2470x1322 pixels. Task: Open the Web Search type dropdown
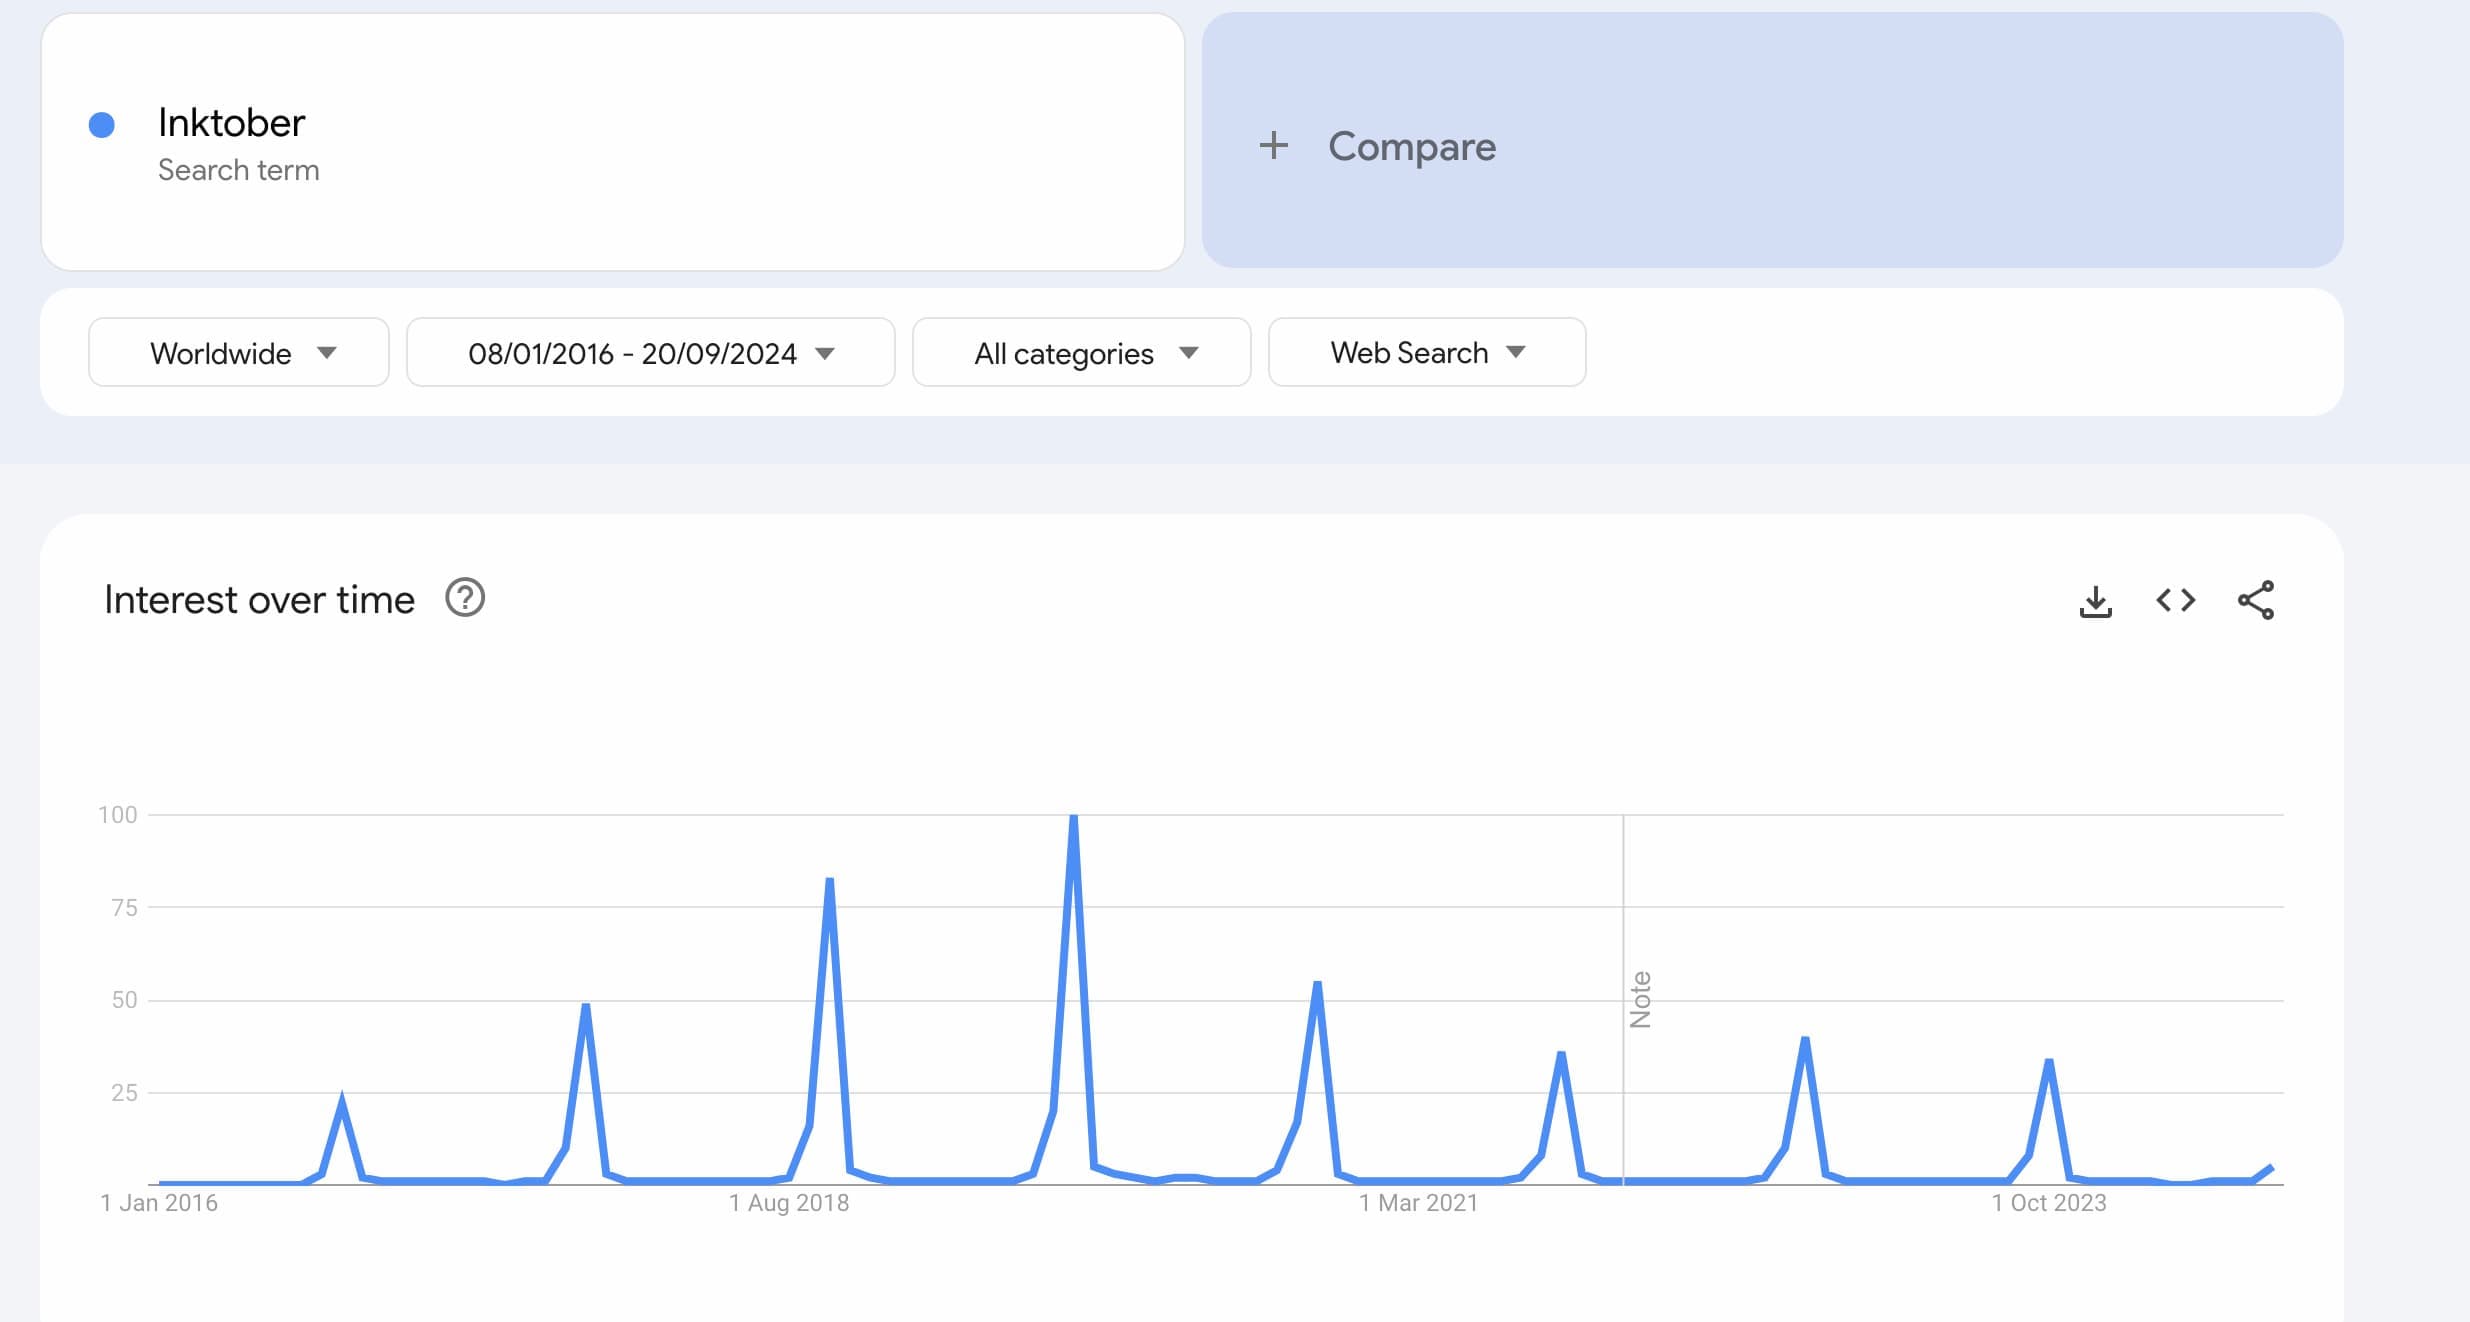coord(1427,352)
